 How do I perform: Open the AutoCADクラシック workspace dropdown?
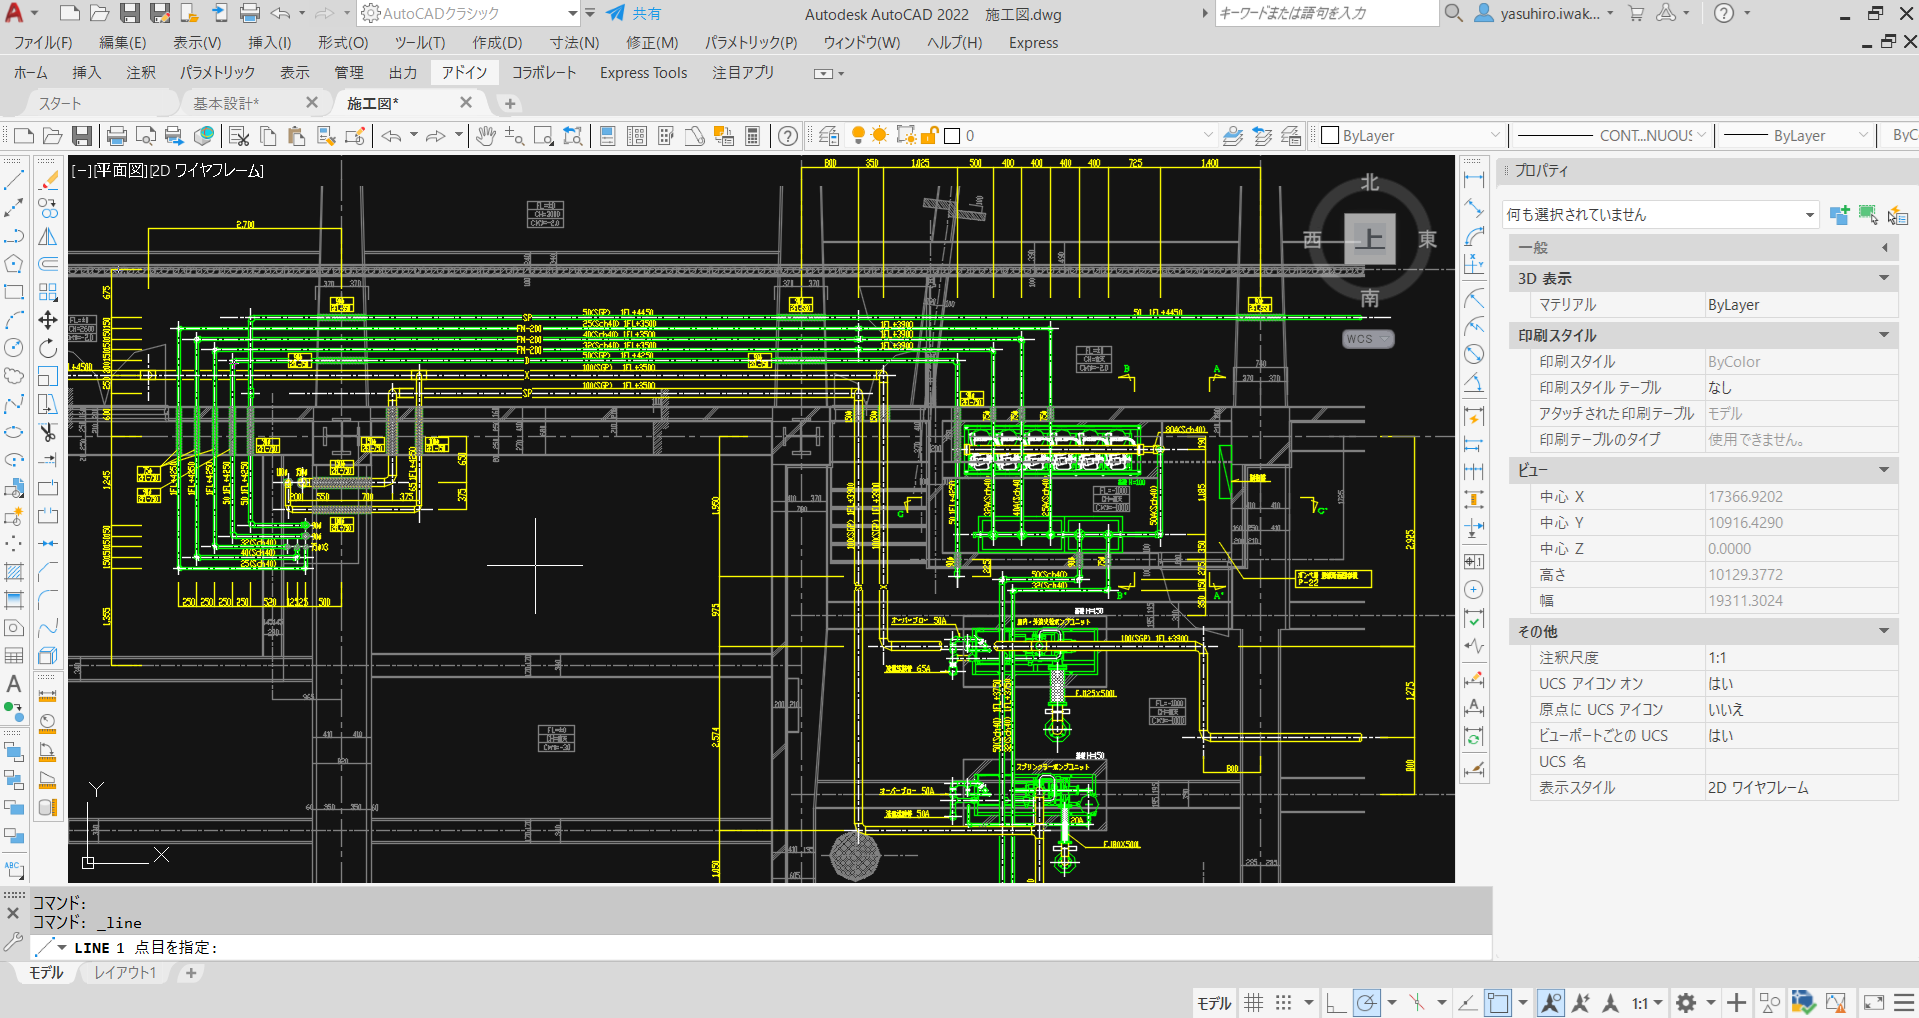coord(572,14)
